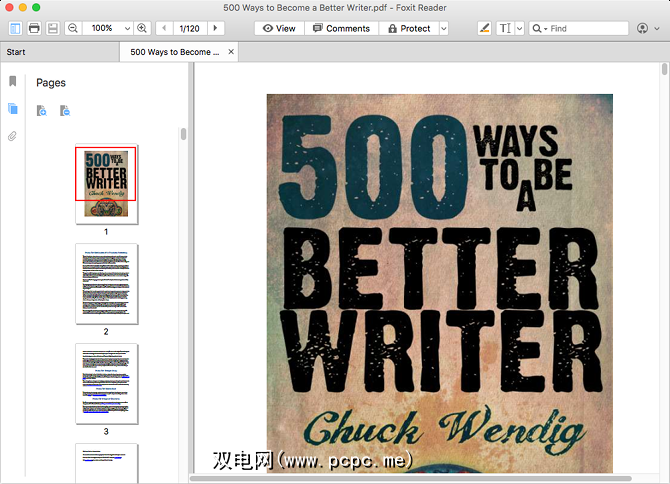Open the user account icon
The height and width of the screenshot is (484, 670).
(642, 29)
